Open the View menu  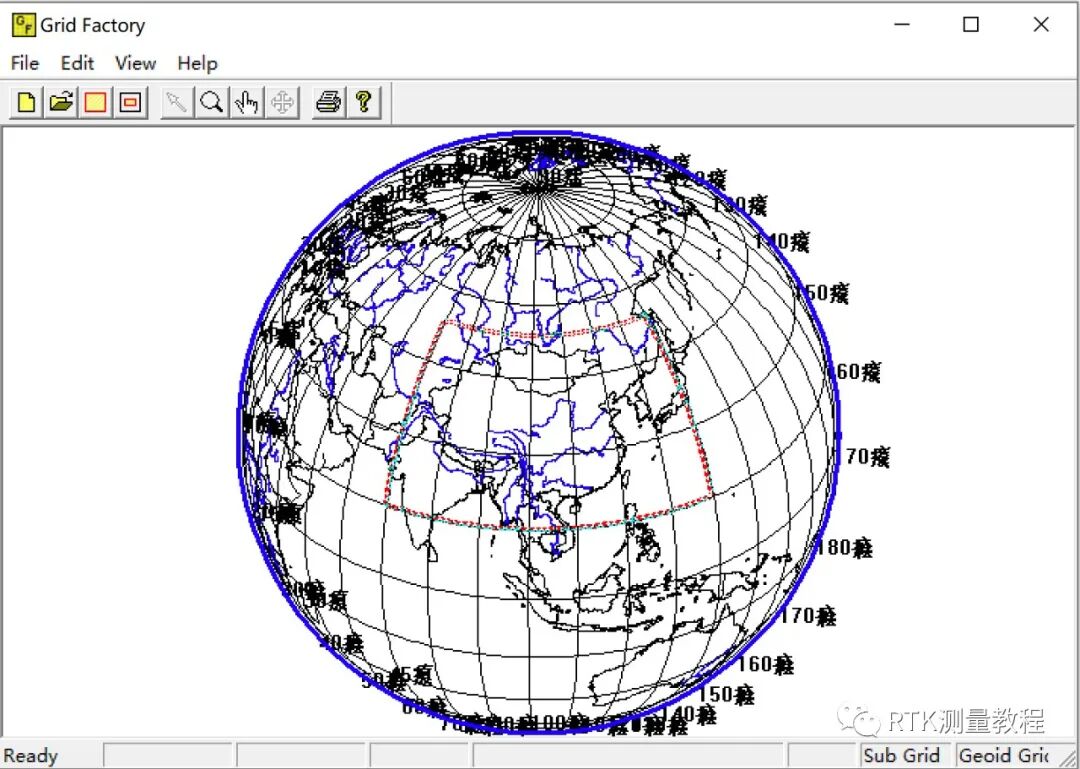[x=136, y=63]
